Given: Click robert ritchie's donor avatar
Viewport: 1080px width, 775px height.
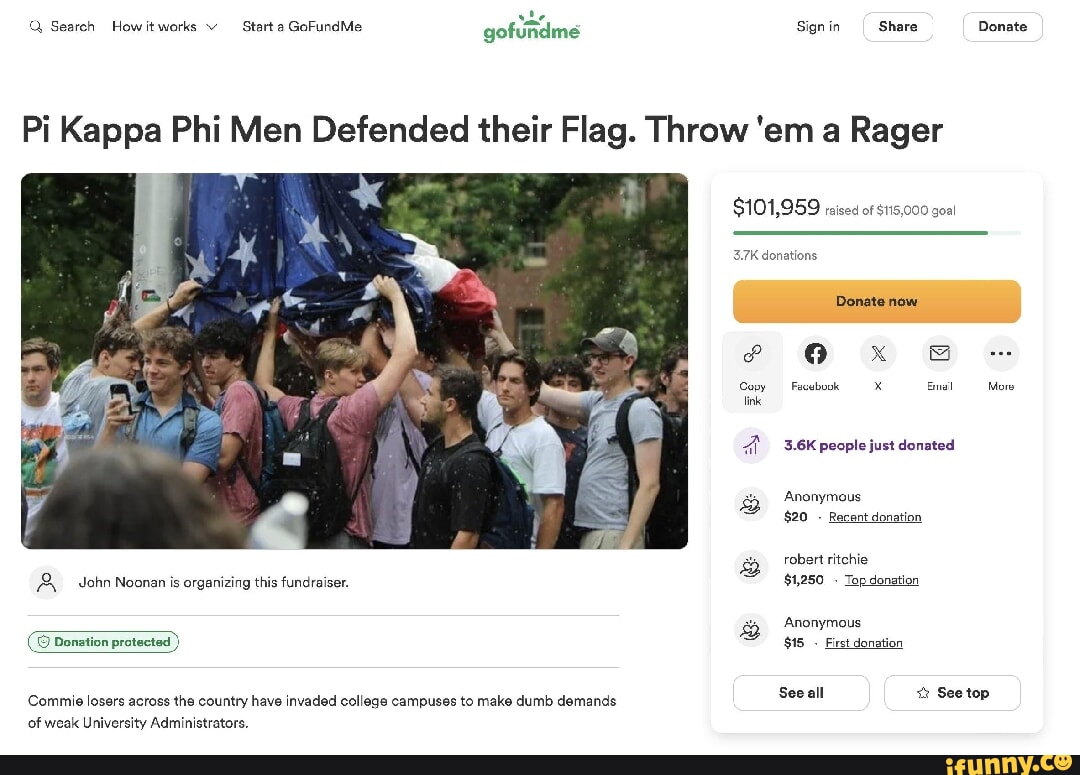Looking at the screenshot, I should point(751,568).
